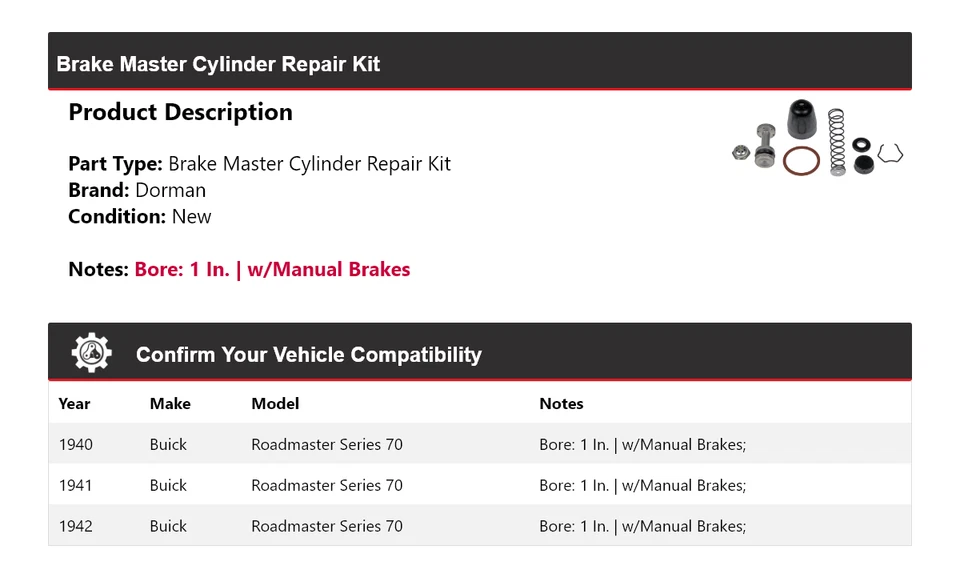Screen dimensions: 960x578
Task: Click the Brake Master Cylinder Repair Kit header
Action: click(218, 64)
